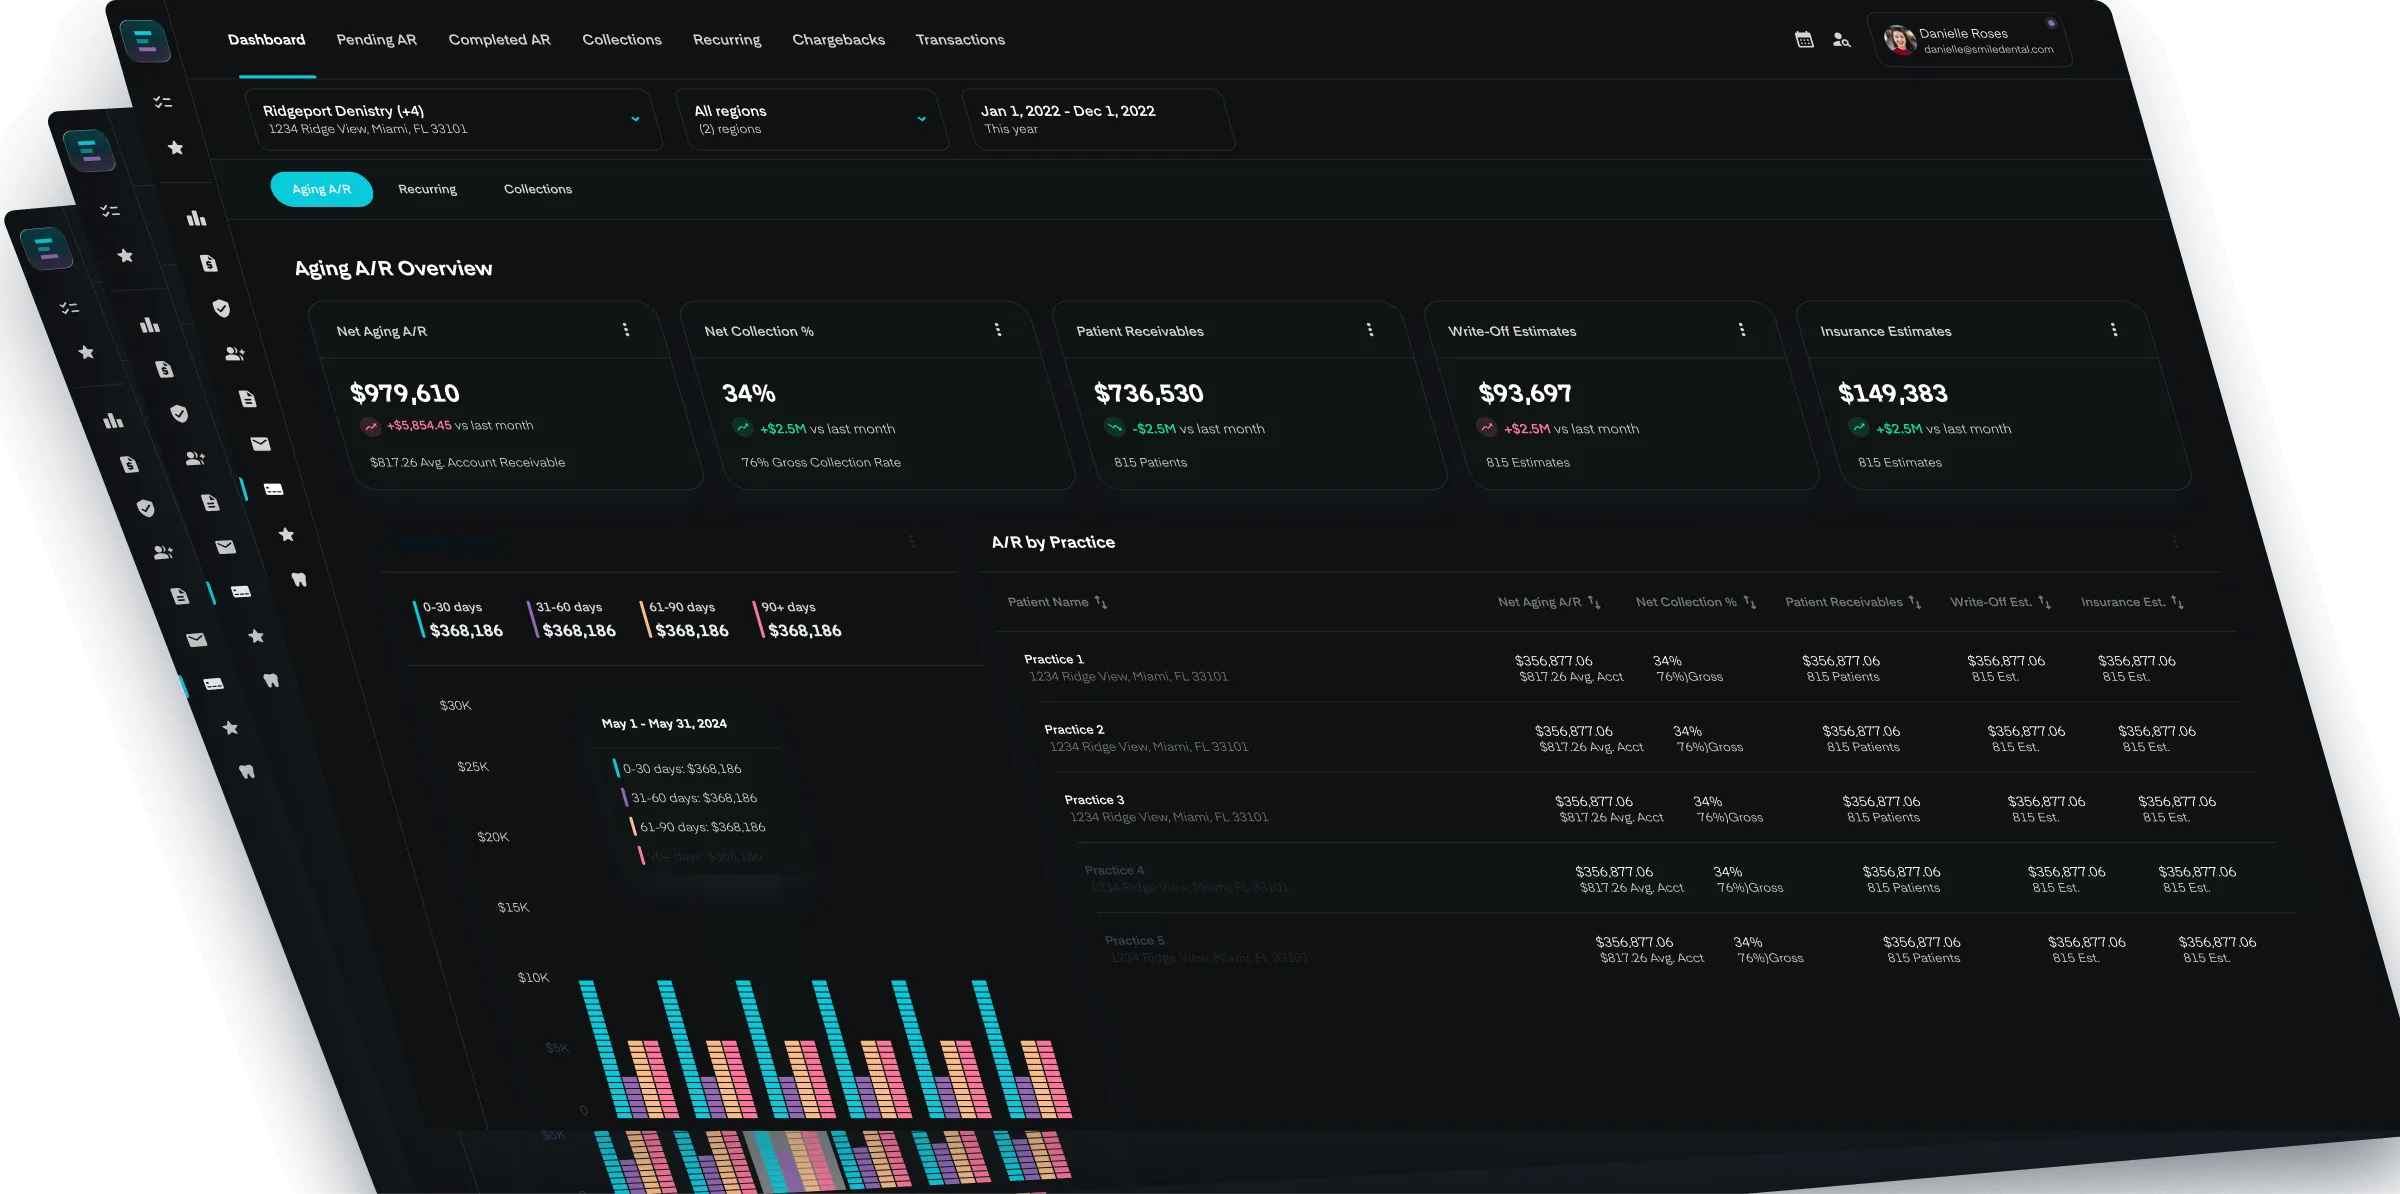Click the app logo in the rearmost window sidebar

46,248
